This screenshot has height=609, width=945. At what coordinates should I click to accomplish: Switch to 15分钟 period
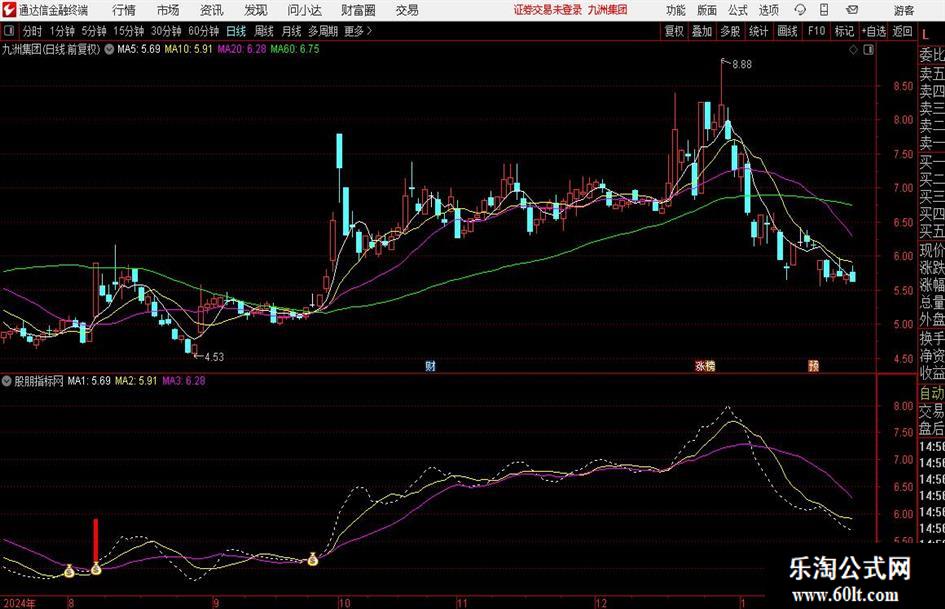tap(128, 31)
